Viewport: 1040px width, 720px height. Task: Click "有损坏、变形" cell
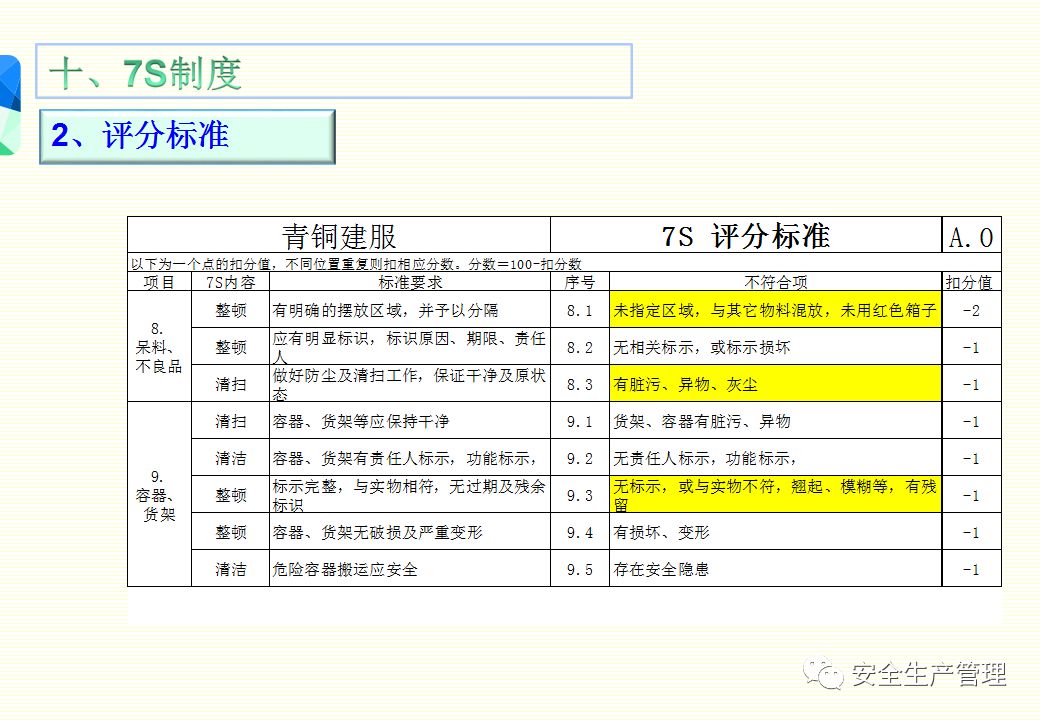pyautogui.click(x=775, y=532)
